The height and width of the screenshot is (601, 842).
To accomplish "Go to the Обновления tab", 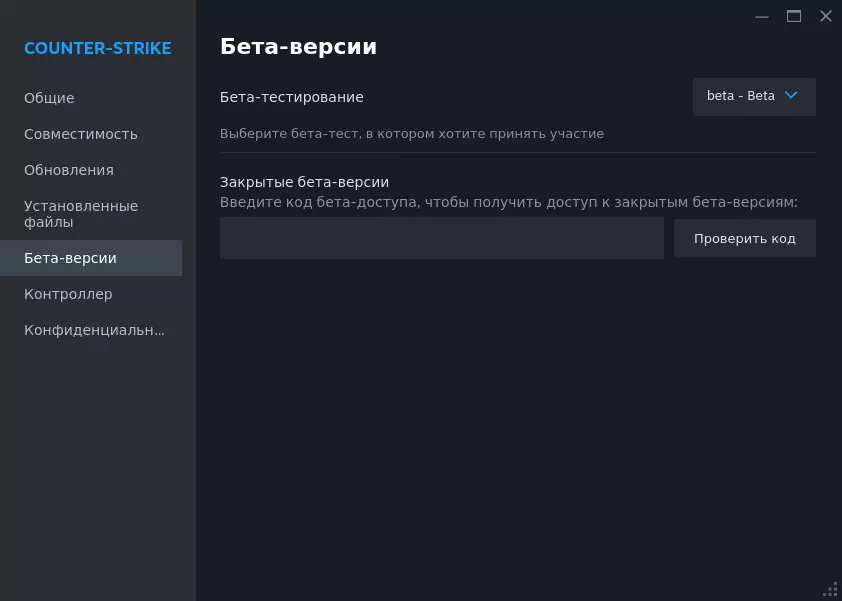I will point(69,170).
